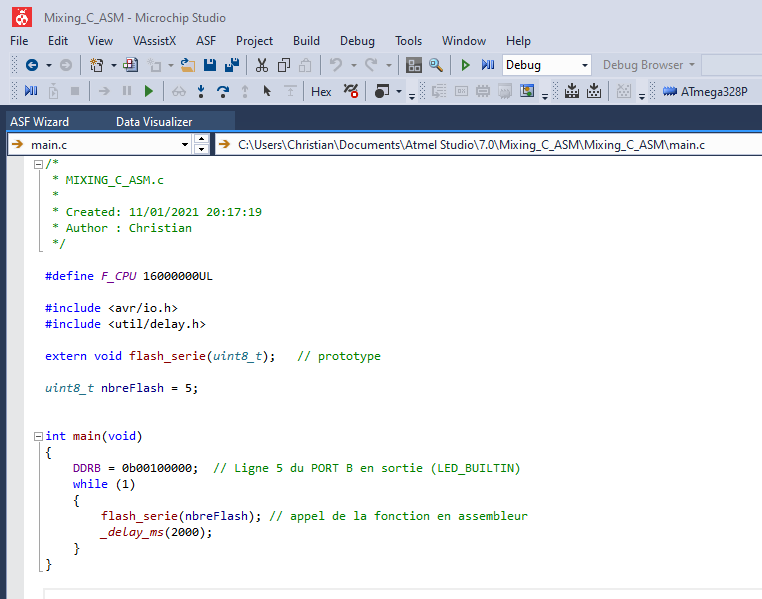Screen dimensions: 762x599
Task: Open the Edit menu
Action: 58,41
